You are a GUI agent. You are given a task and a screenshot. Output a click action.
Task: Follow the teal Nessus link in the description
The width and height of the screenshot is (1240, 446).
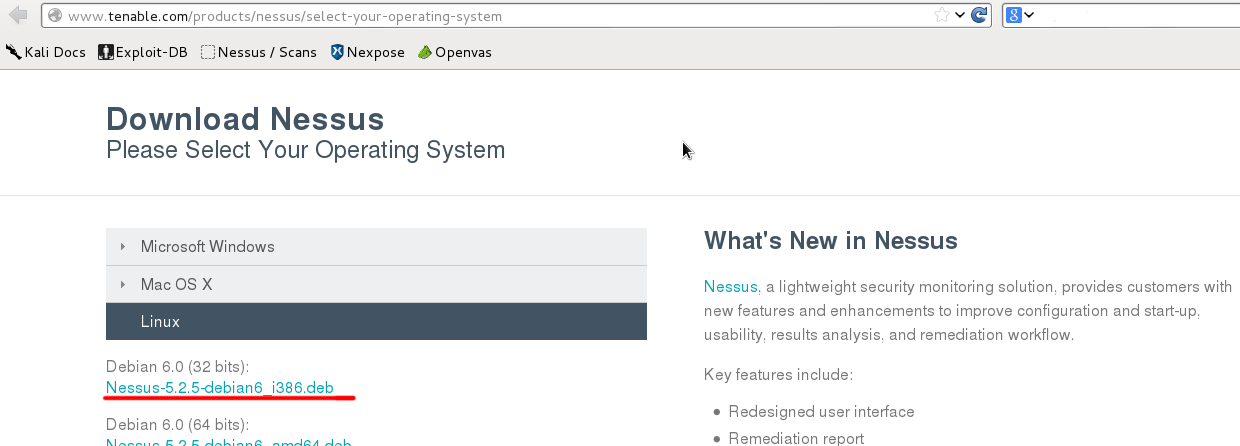pos(731,287)
